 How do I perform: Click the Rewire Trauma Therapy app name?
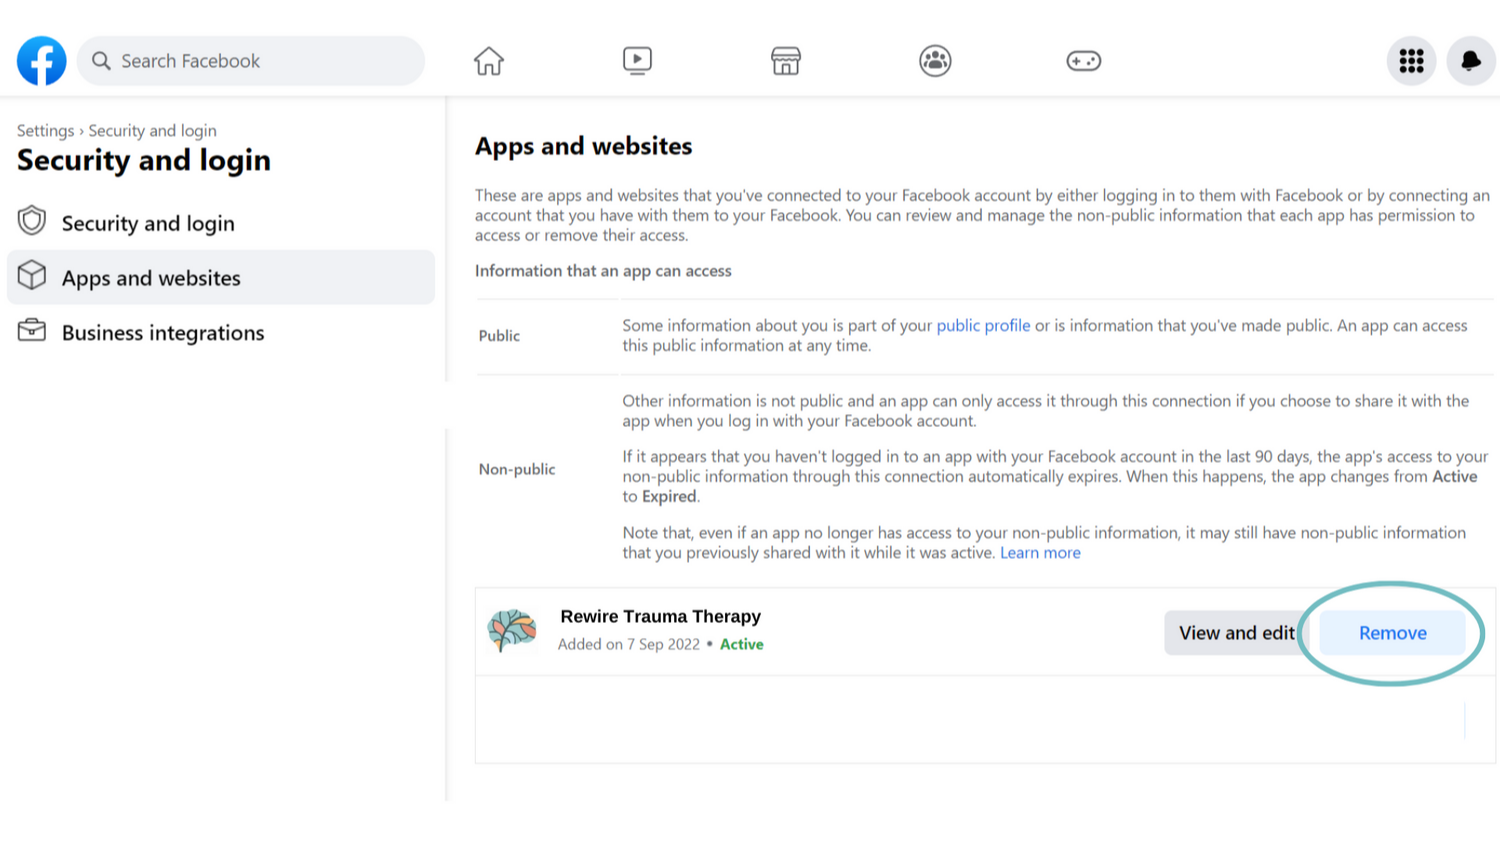pyautogui.click(x=660, y=617)
